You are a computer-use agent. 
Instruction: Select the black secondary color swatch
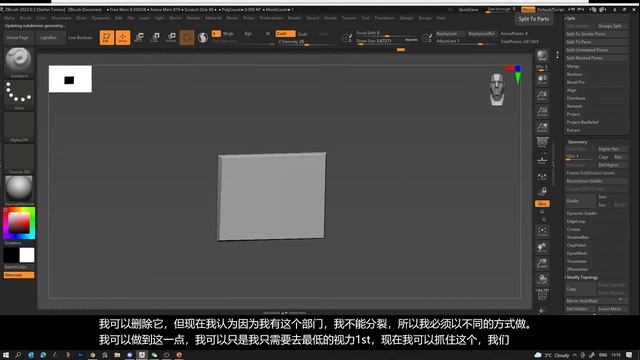[x=11, y=255]
